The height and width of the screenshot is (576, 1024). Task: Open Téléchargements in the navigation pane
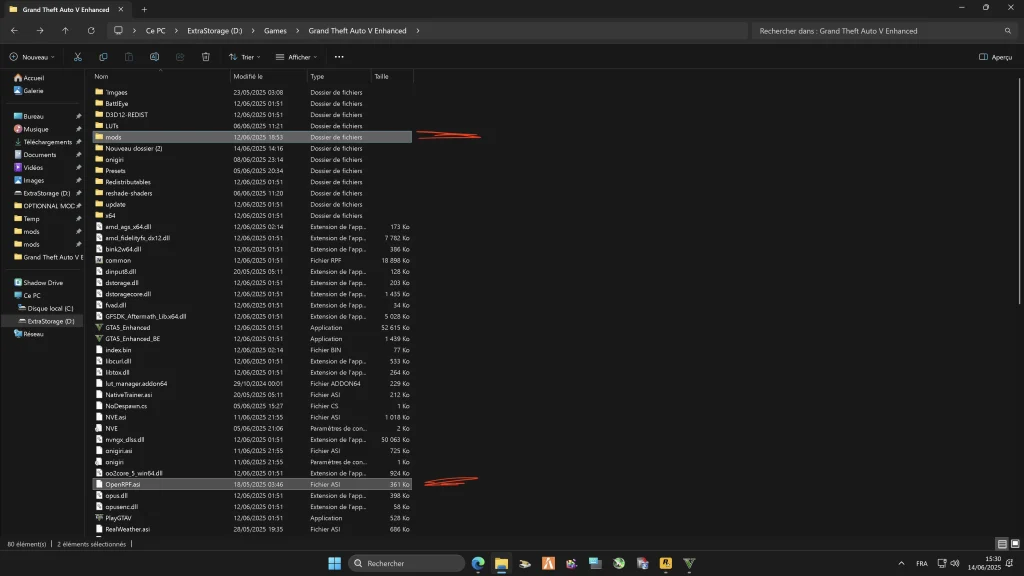point(48,142)
